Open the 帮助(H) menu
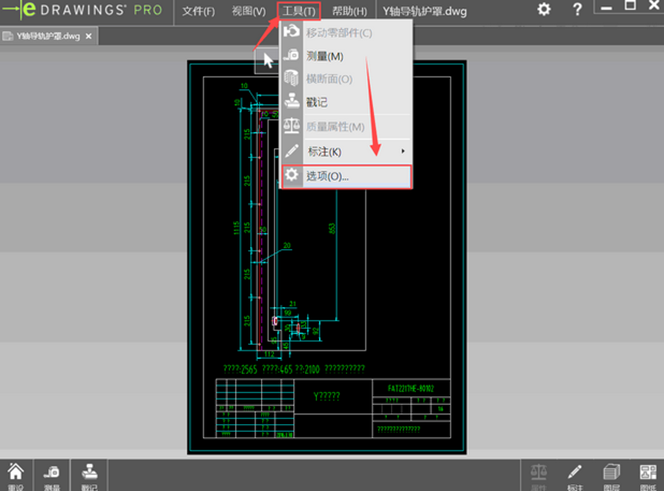Image resolution: width=664 pixels, height=491 pixels. click(x=348, y=11)
